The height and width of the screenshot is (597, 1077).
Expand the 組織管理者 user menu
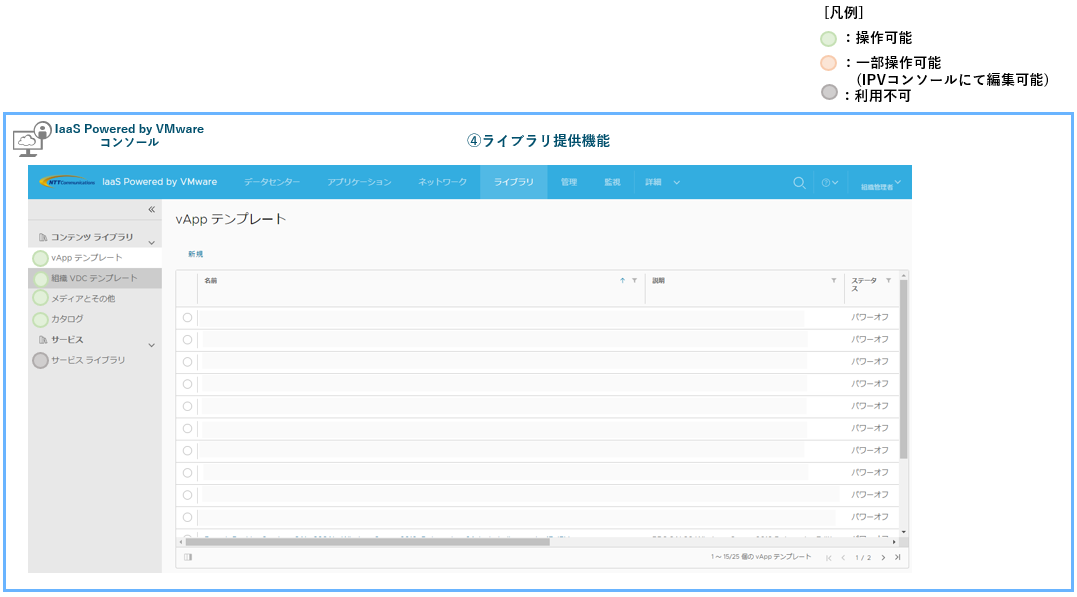[x=881, y=183]
